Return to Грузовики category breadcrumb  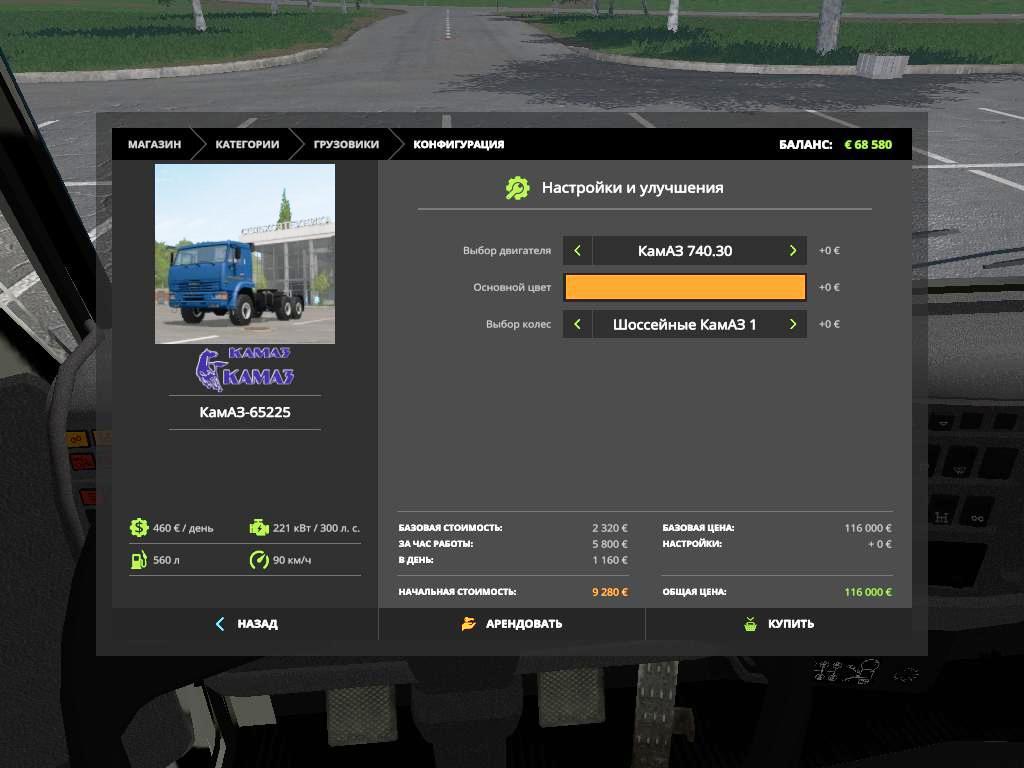click(346, 145)
